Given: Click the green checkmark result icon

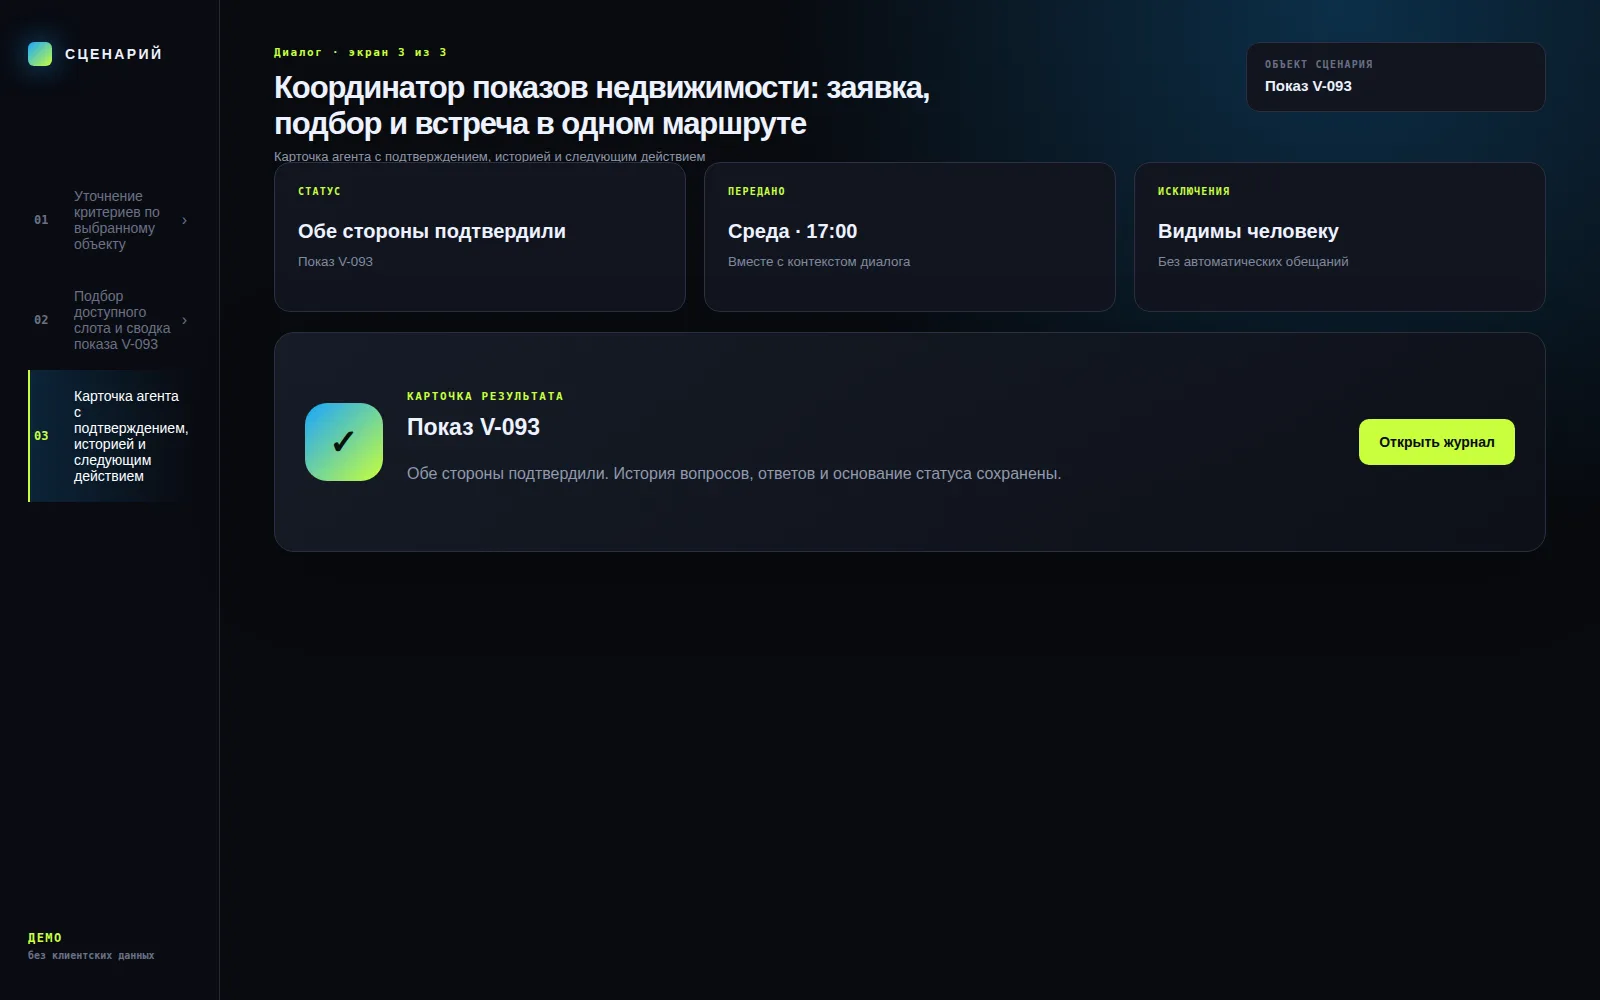Looking at the screenshot, I should point(344,442).
